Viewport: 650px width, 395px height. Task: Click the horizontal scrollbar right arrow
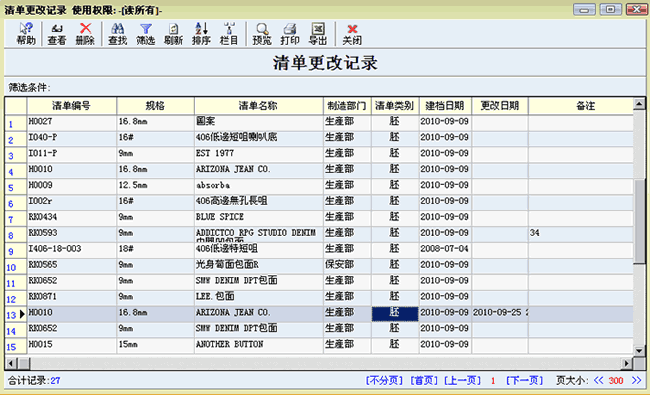626,364
